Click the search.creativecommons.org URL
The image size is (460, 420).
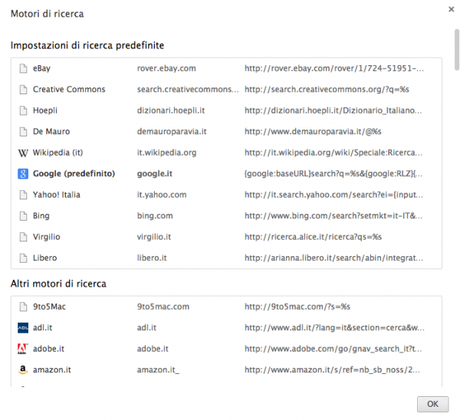327,89
